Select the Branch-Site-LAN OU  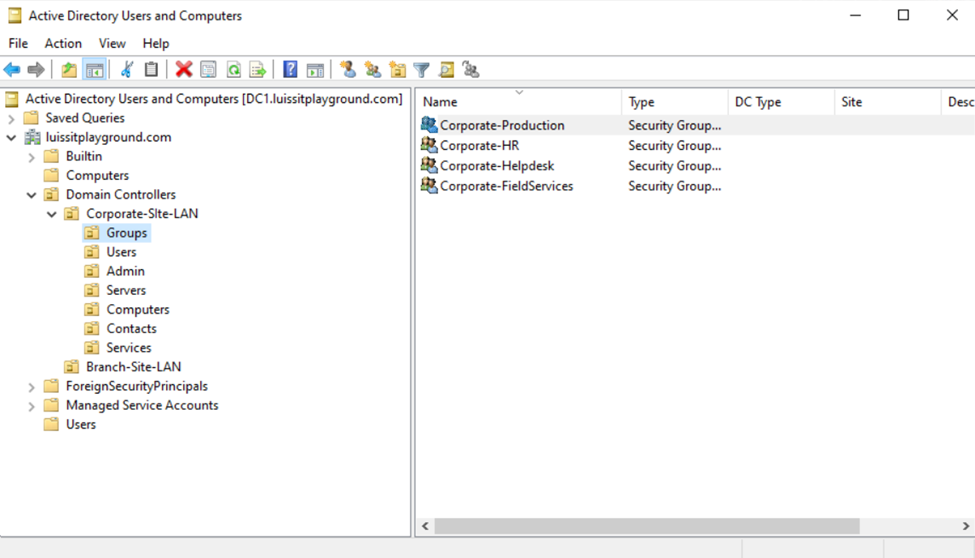click(133, 367)
